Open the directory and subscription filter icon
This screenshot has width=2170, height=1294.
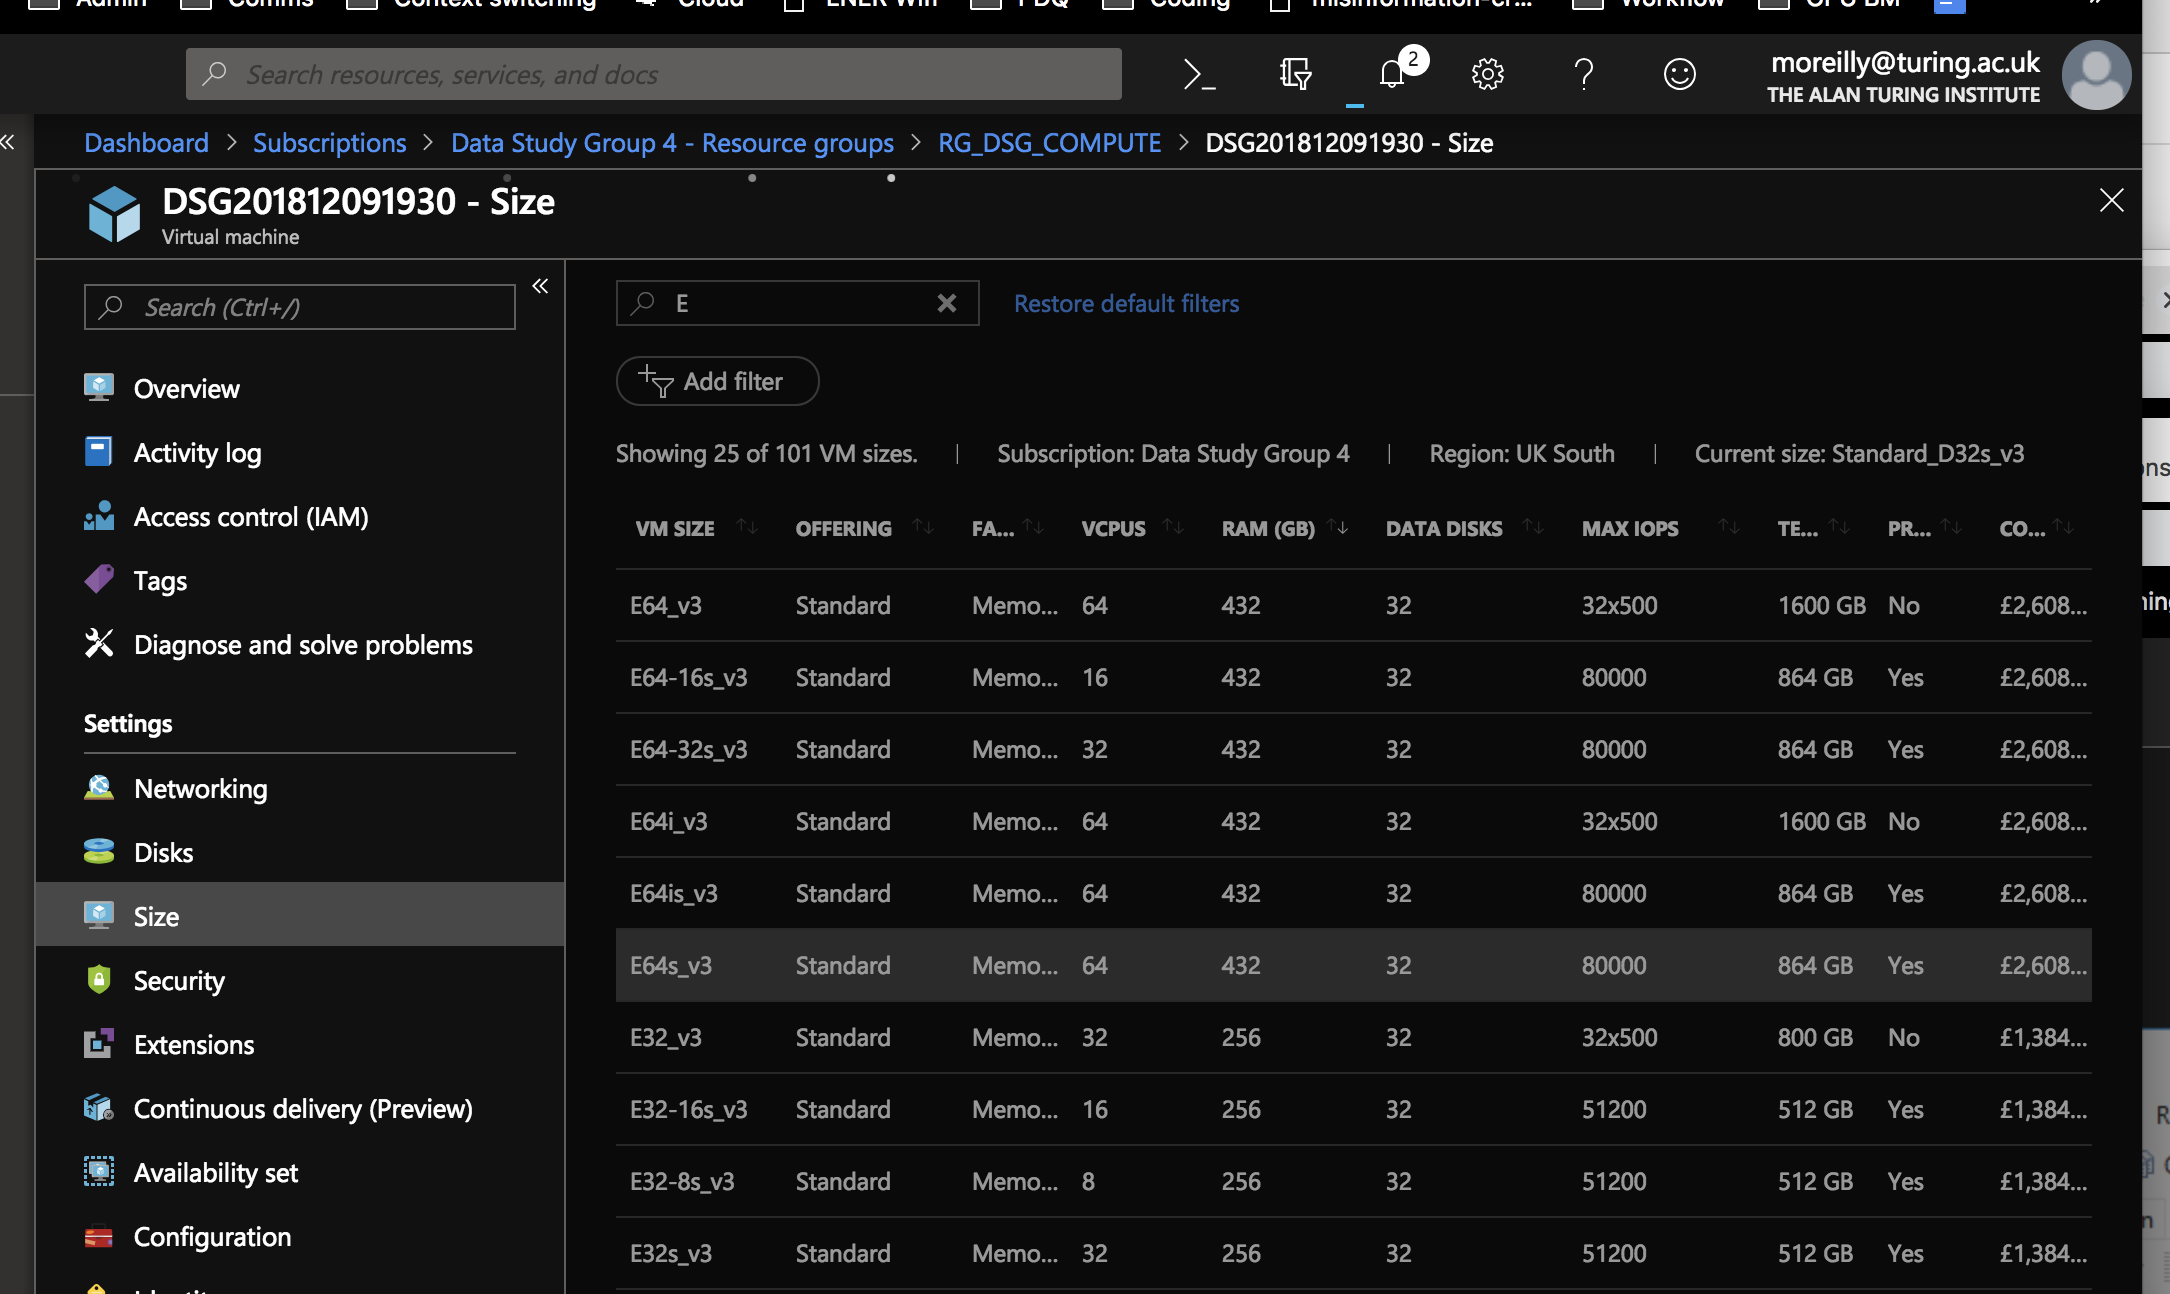[x=1295, y=75]
